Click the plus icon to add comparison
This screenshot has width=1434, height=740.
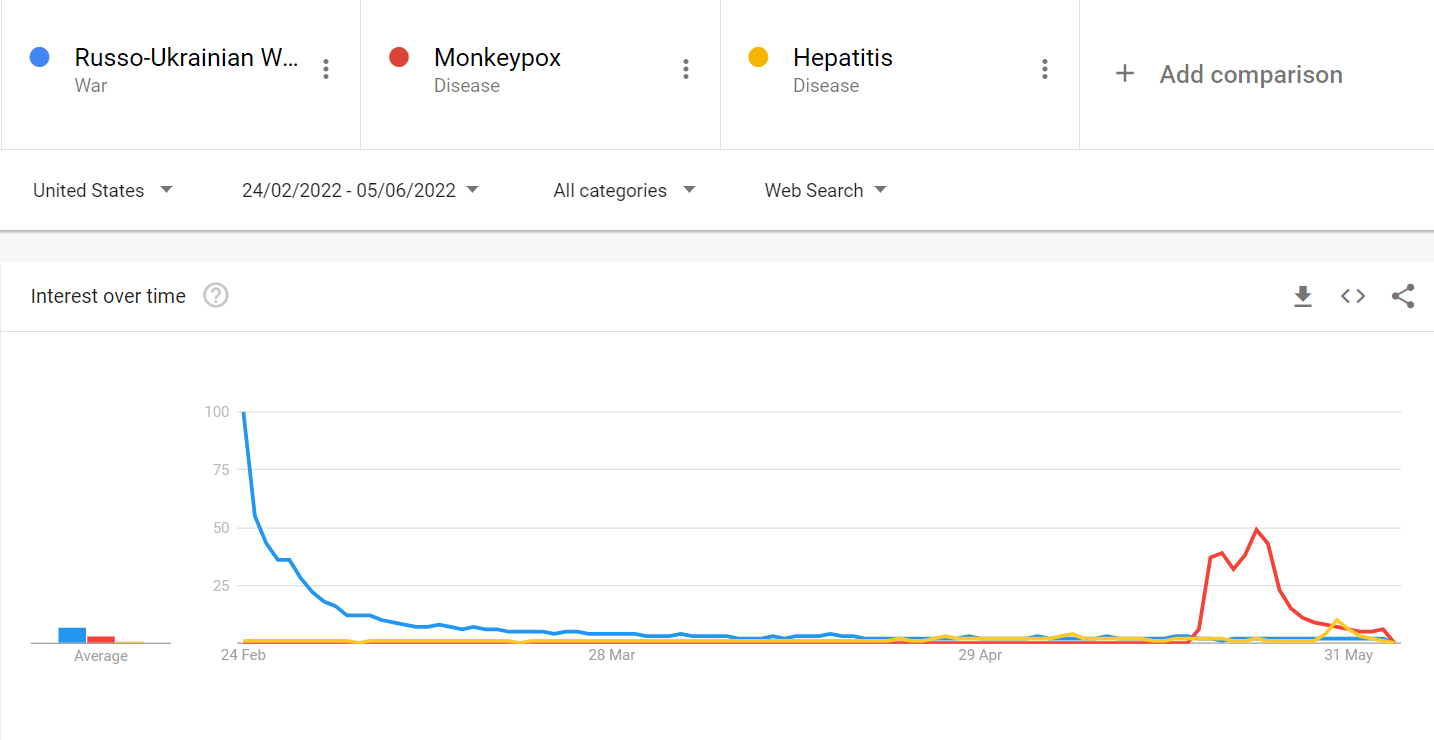1124,74
